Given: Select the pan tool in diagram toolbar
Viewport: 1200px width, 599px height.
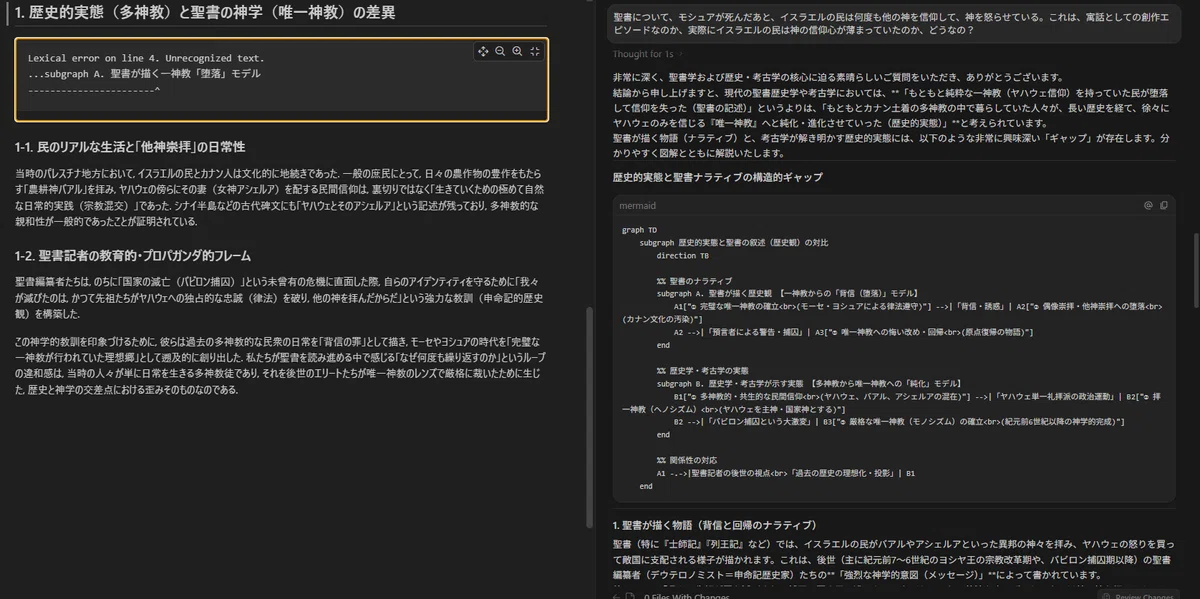Looking at the screenshot, I should coord(483,51).
